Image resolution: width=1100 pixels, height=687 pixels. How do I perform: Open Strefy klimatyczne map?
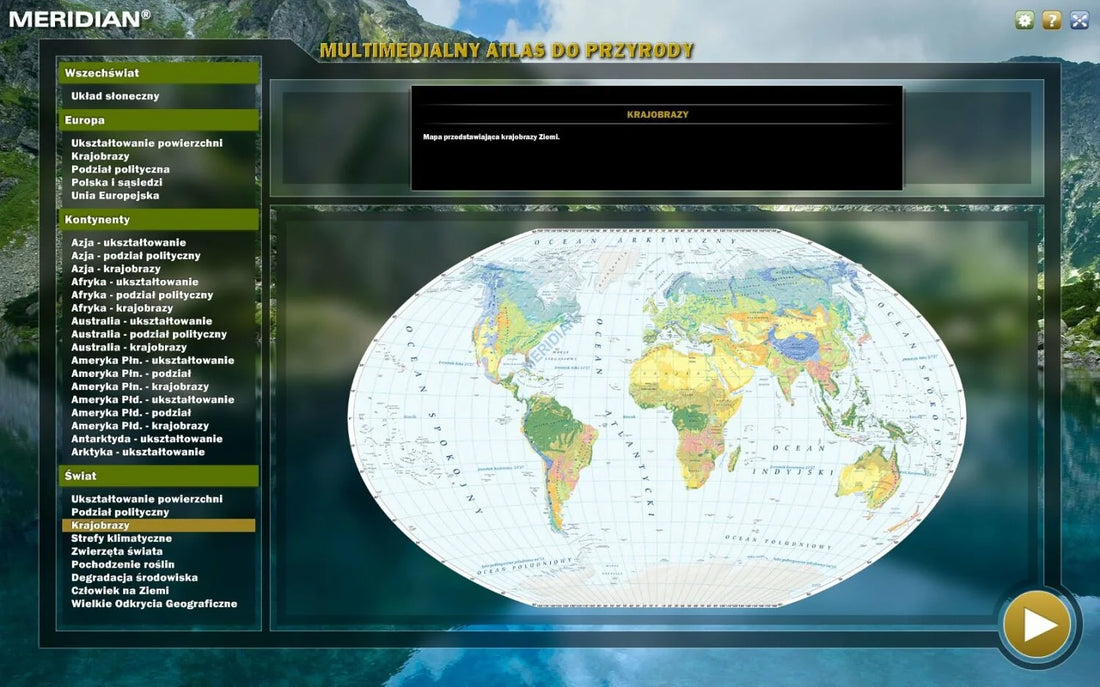tap(121, 538)
